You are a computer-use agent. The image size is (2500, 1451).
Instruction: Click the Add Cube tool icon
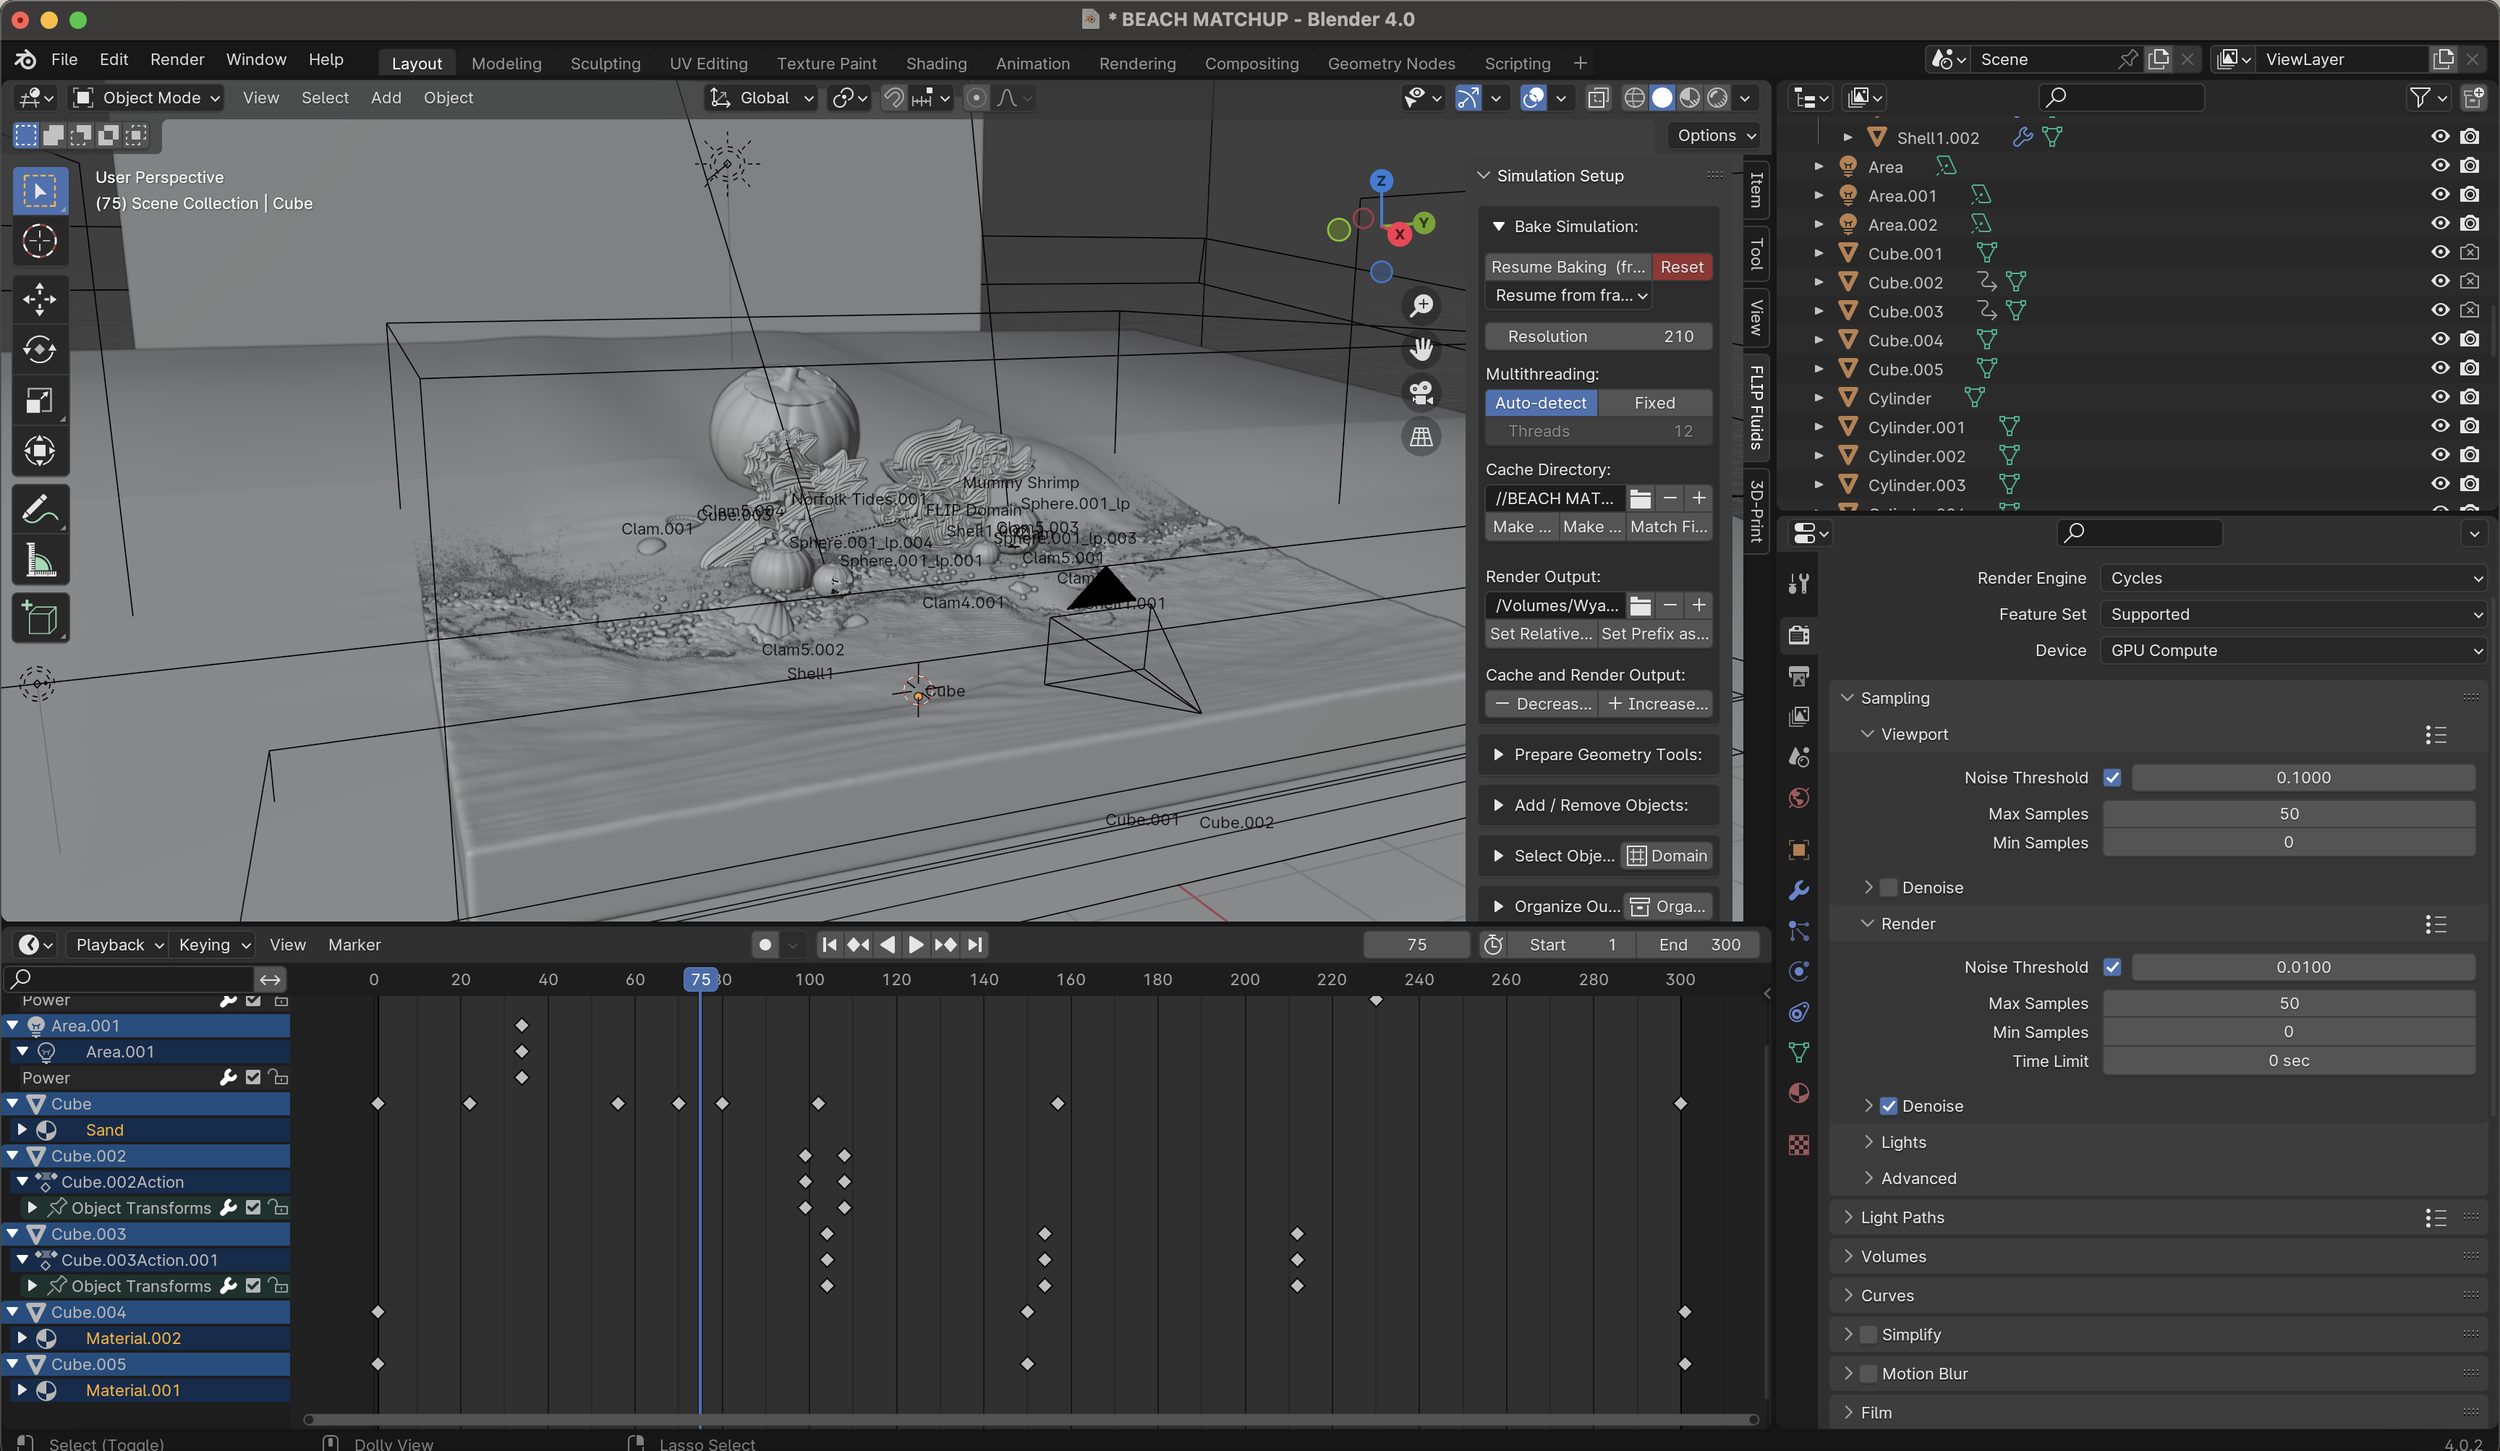[39, 619]
